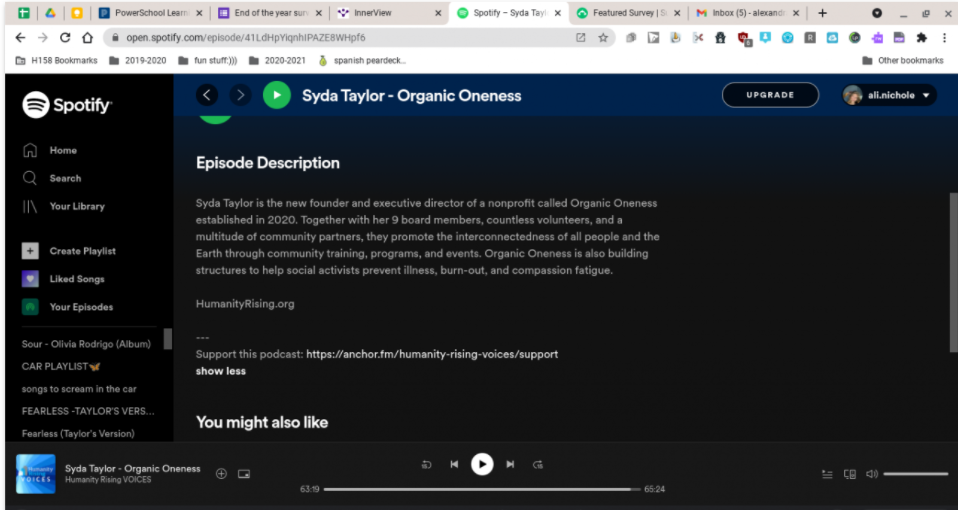Switch to PowerSchool Learning tab
Screen dimensions: 958x510
tap(152, 13)
